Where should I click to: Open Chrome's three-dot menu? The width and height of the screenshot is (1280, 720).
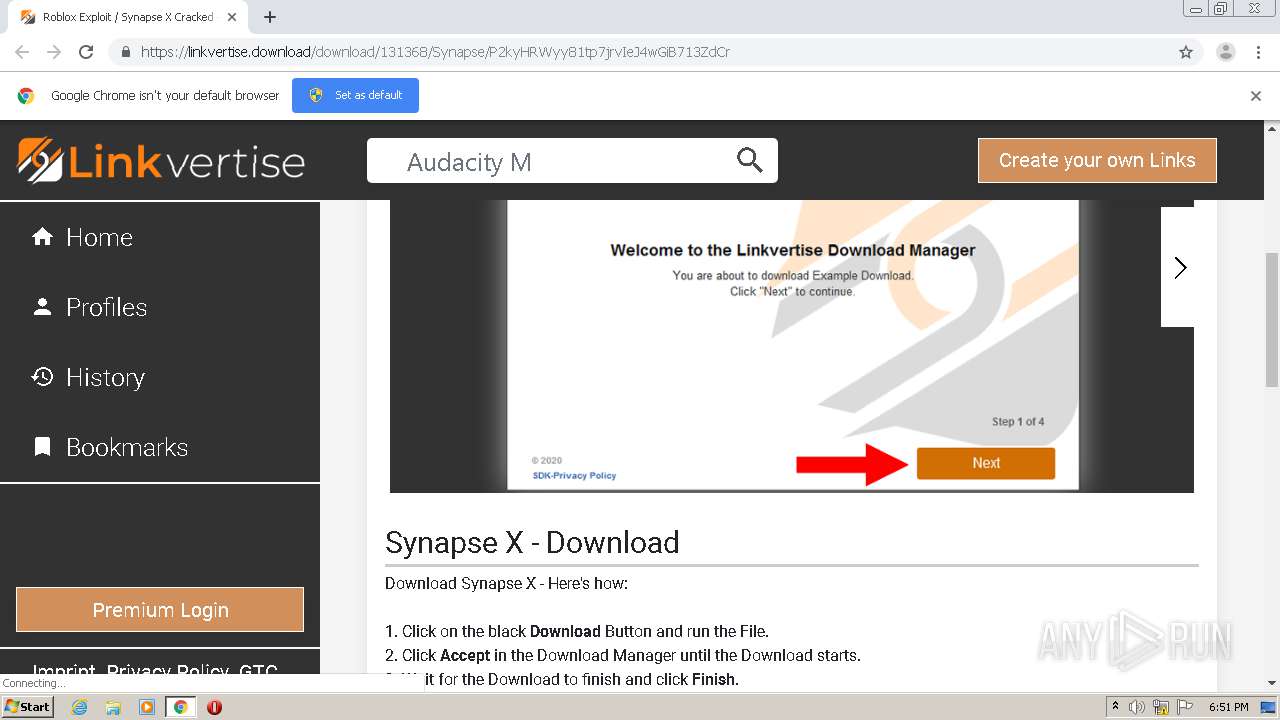(1259, 52)
